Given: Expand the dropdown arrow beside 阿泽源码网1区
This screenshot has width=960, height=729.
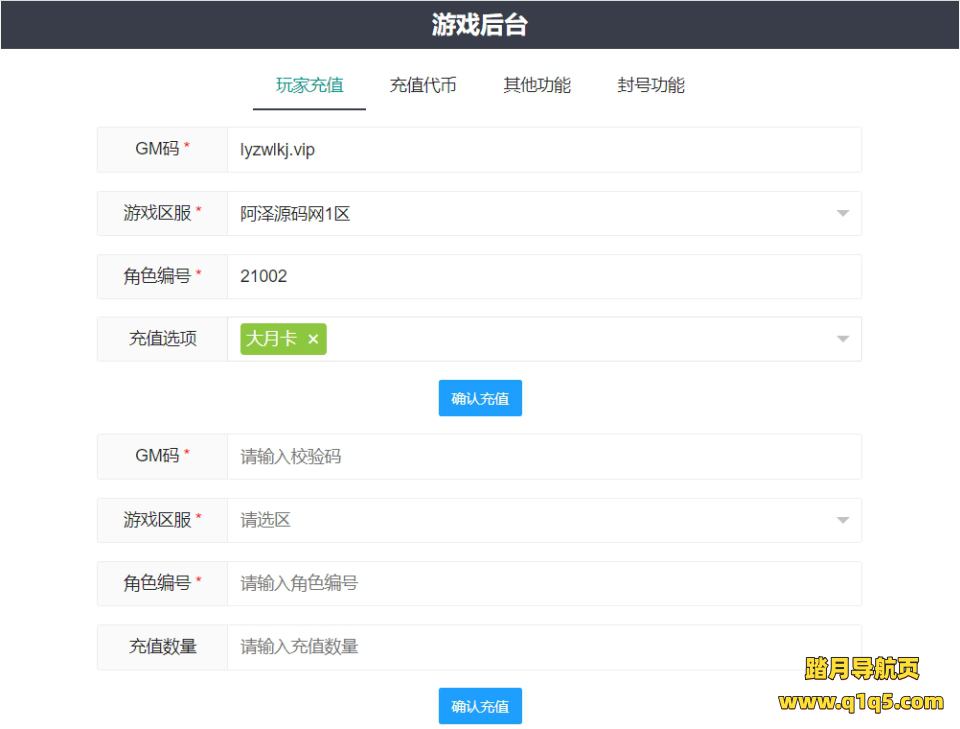Looking at the screenshot, I should coord(842,214).
